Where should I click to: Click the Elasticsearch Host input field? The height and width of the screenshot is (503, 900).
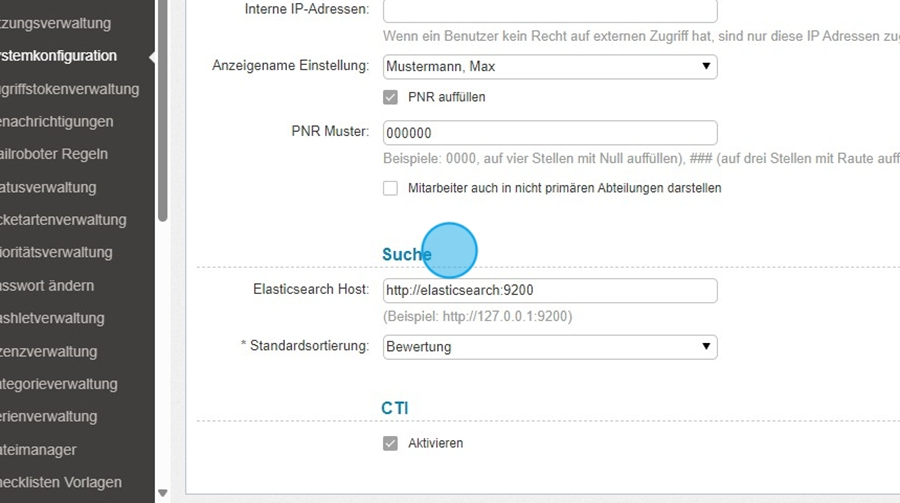(550, 291)
